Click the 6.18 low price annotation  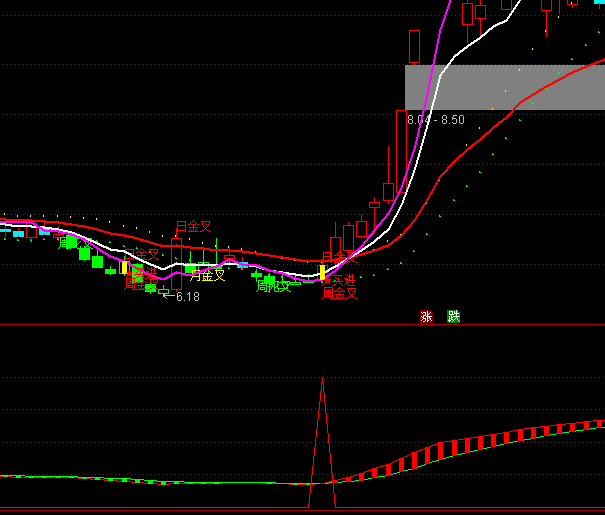tap(187, 297)
